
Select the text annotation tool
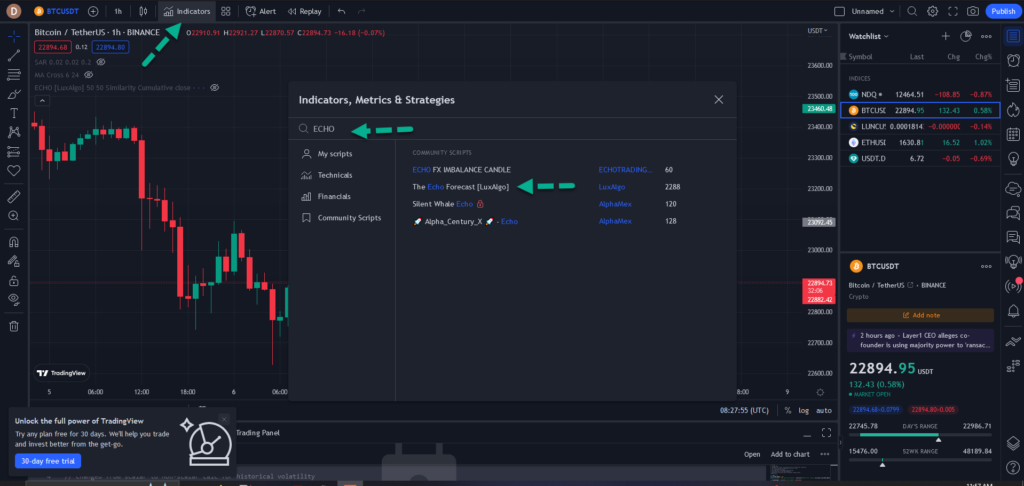(14, 113)
